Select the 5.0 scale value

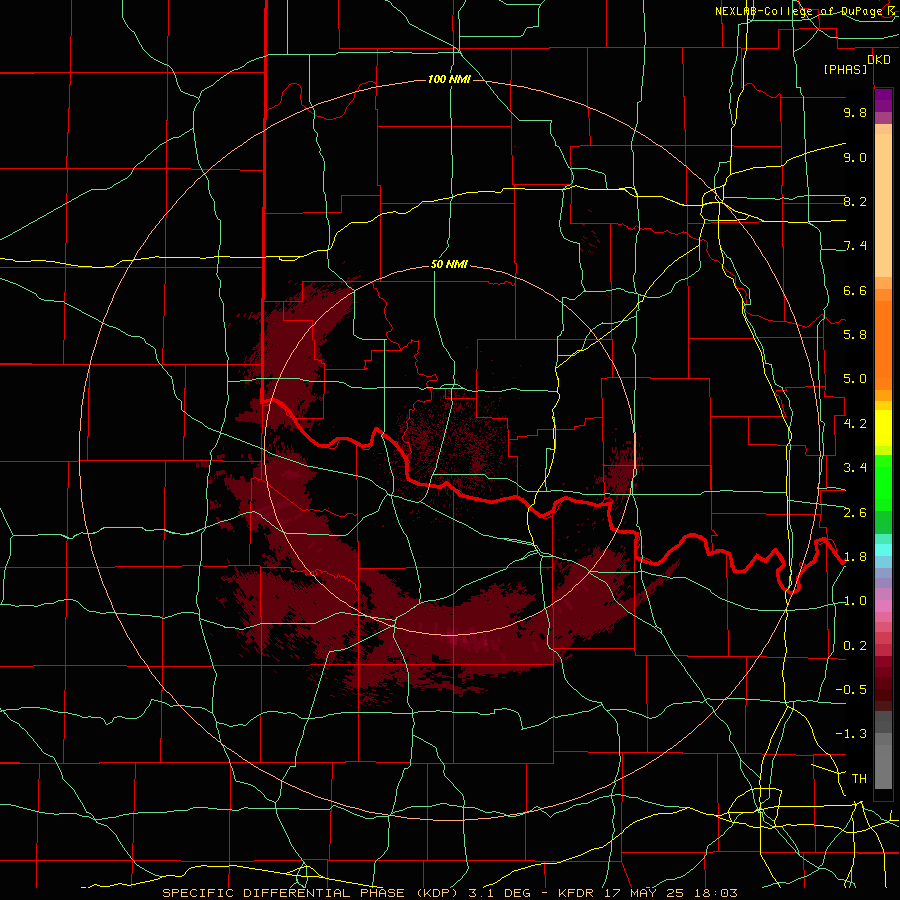point(855,379)
